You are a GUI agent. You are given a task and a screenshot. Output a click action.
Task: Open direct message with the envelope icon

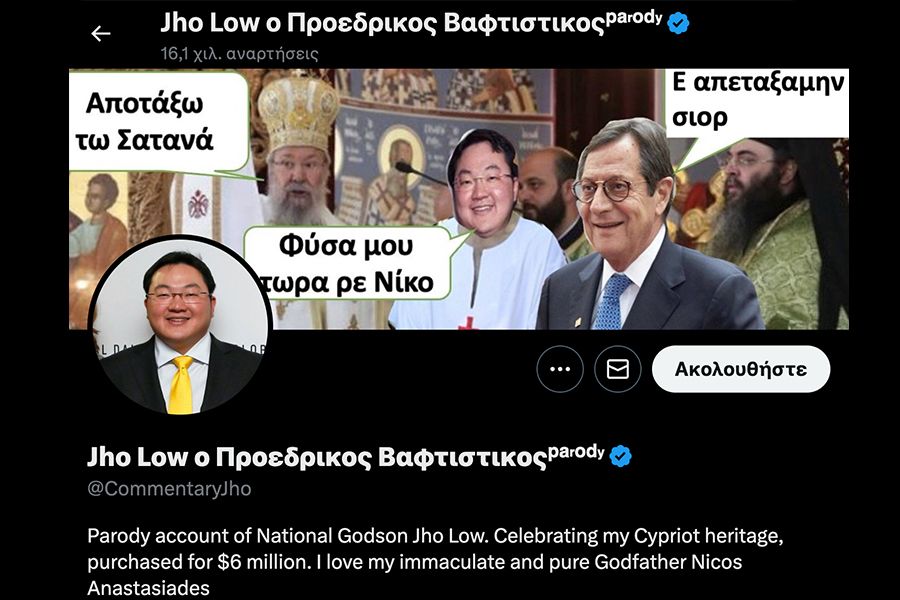[x=618, y=369]
